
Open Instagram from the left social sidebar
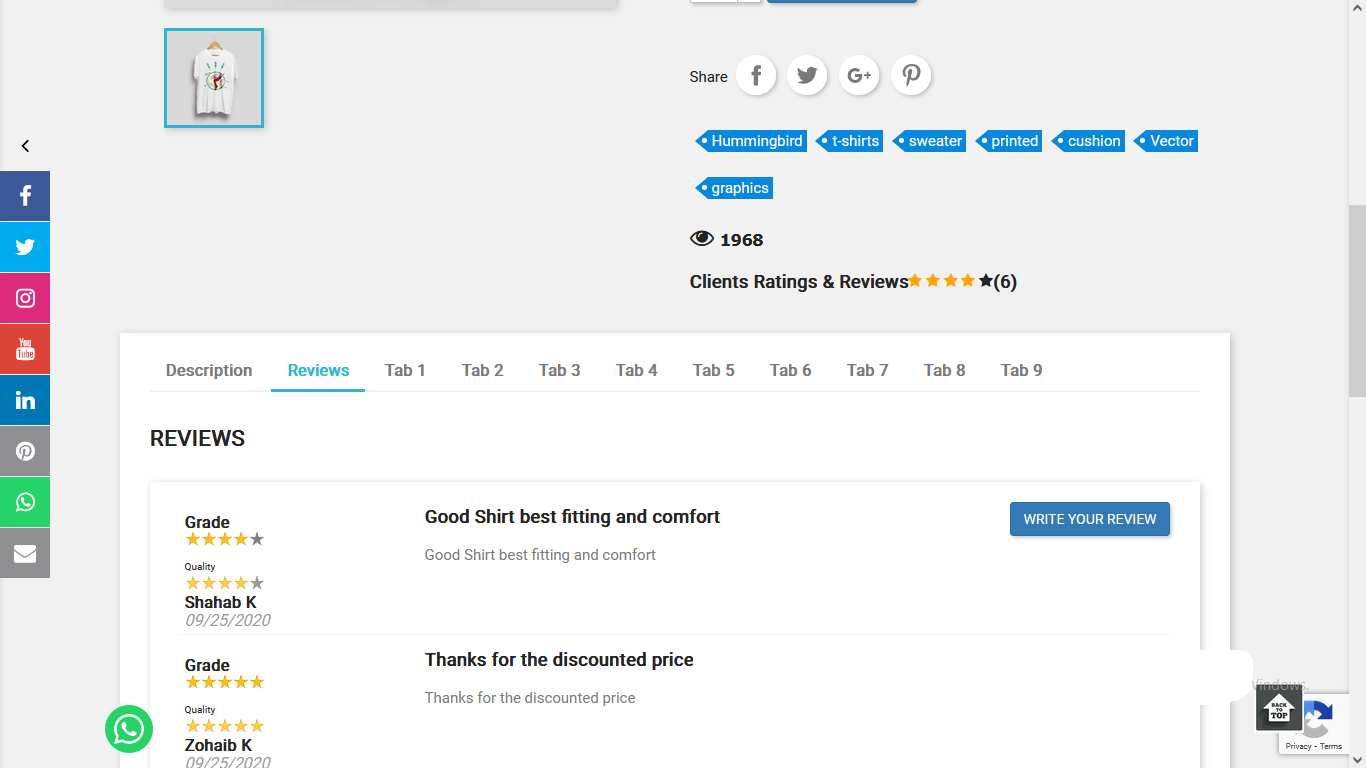(x=25, y=298)
